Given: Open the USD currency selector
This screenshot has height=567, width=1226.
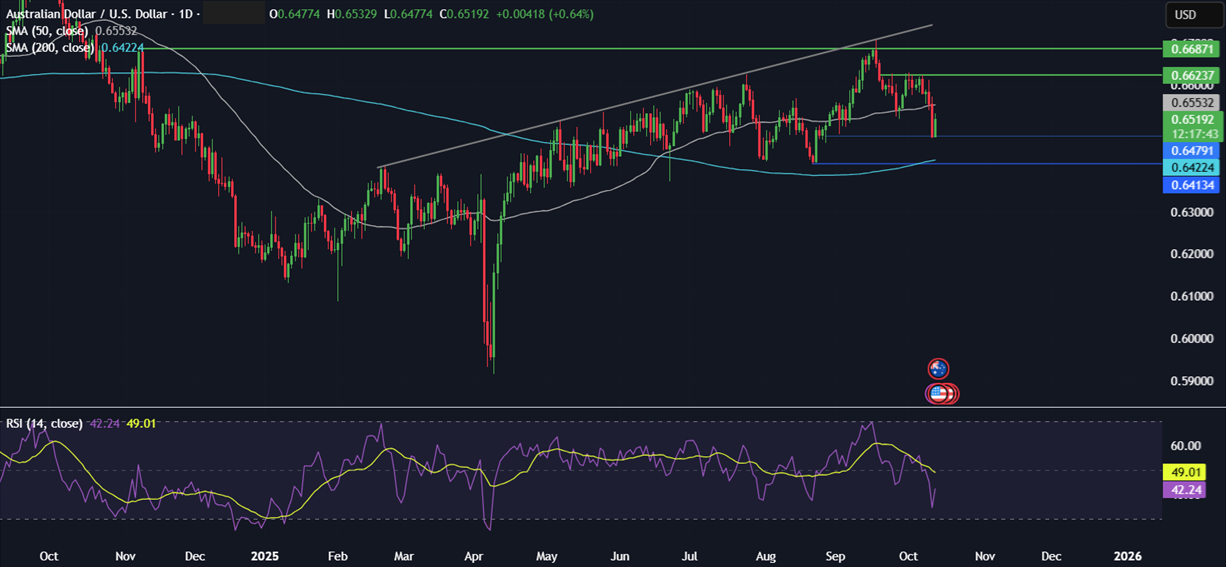Looking at the screenshot, I should pos(1186,15).
